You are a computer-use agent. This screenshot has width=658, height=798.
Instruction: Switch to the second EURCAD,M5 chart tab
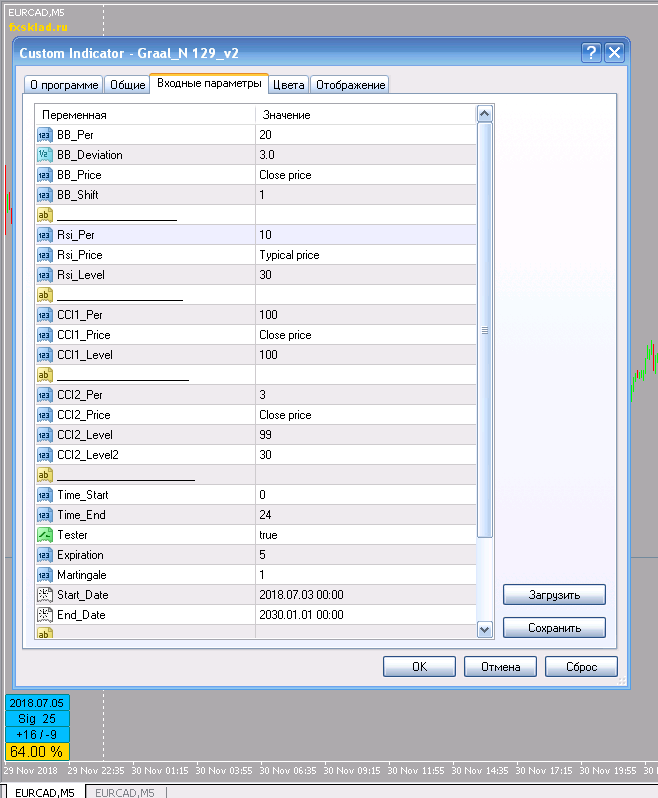pyautogui.click(x=125, y=792)
